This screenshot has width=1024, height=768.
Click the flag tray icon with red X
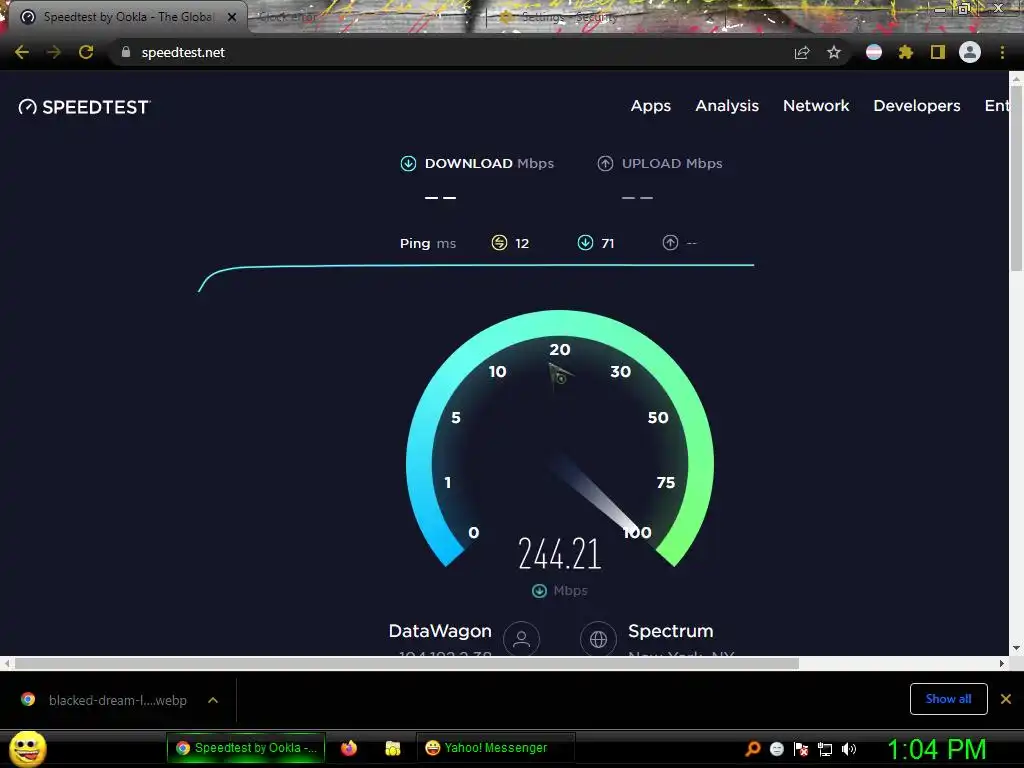point(801,749)
